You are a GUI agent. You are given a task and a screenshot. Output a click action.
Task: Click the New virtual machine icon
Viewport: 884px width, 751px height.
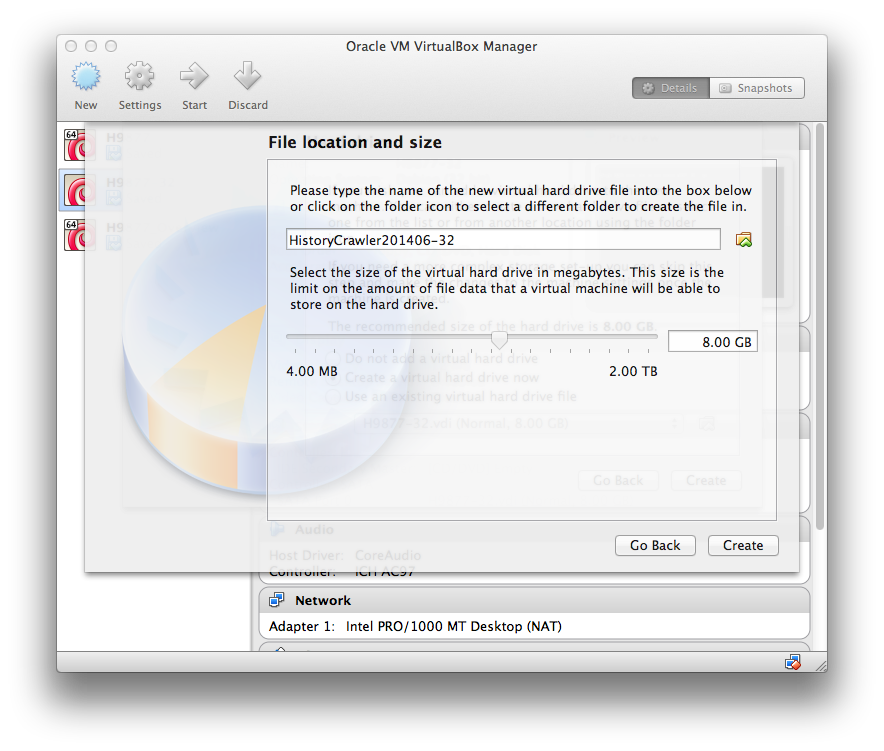coord(86,77)
